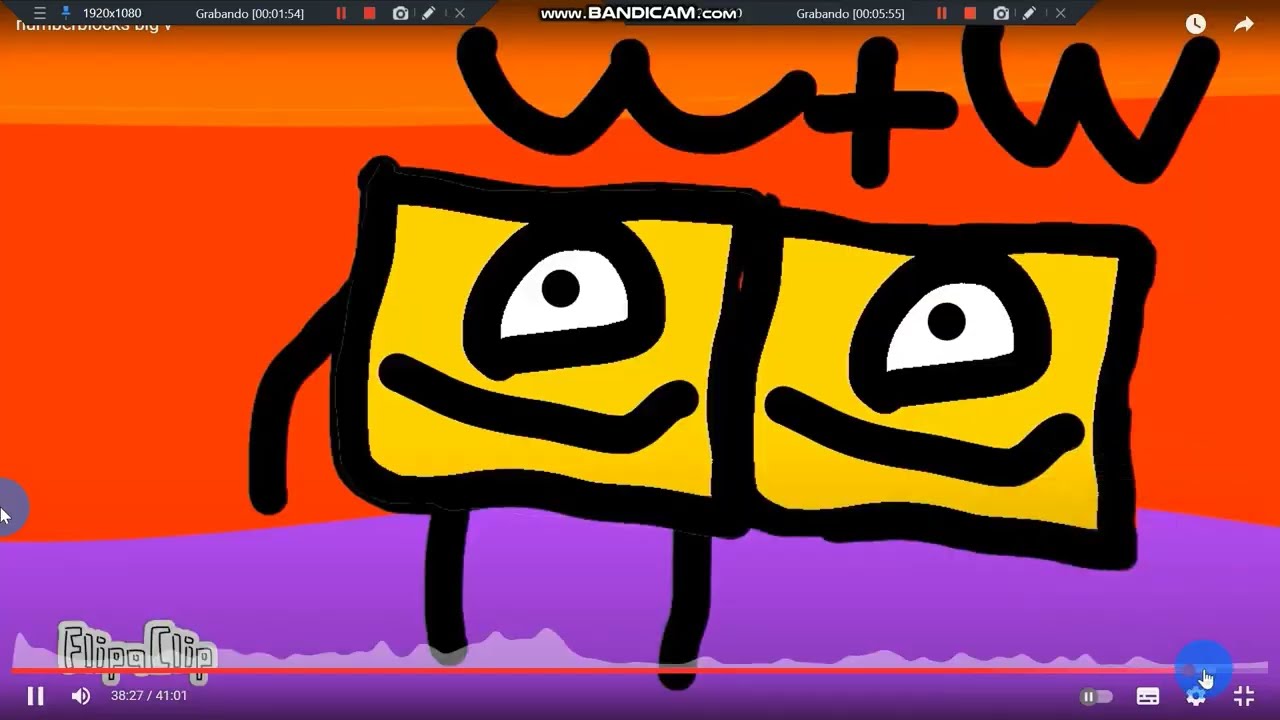This screenshot has width=1280, height=720.
Task: Take screenshot on the 00:05:55 Bandicam bar
Action: pyautogui.click(x=1001, y=13)
